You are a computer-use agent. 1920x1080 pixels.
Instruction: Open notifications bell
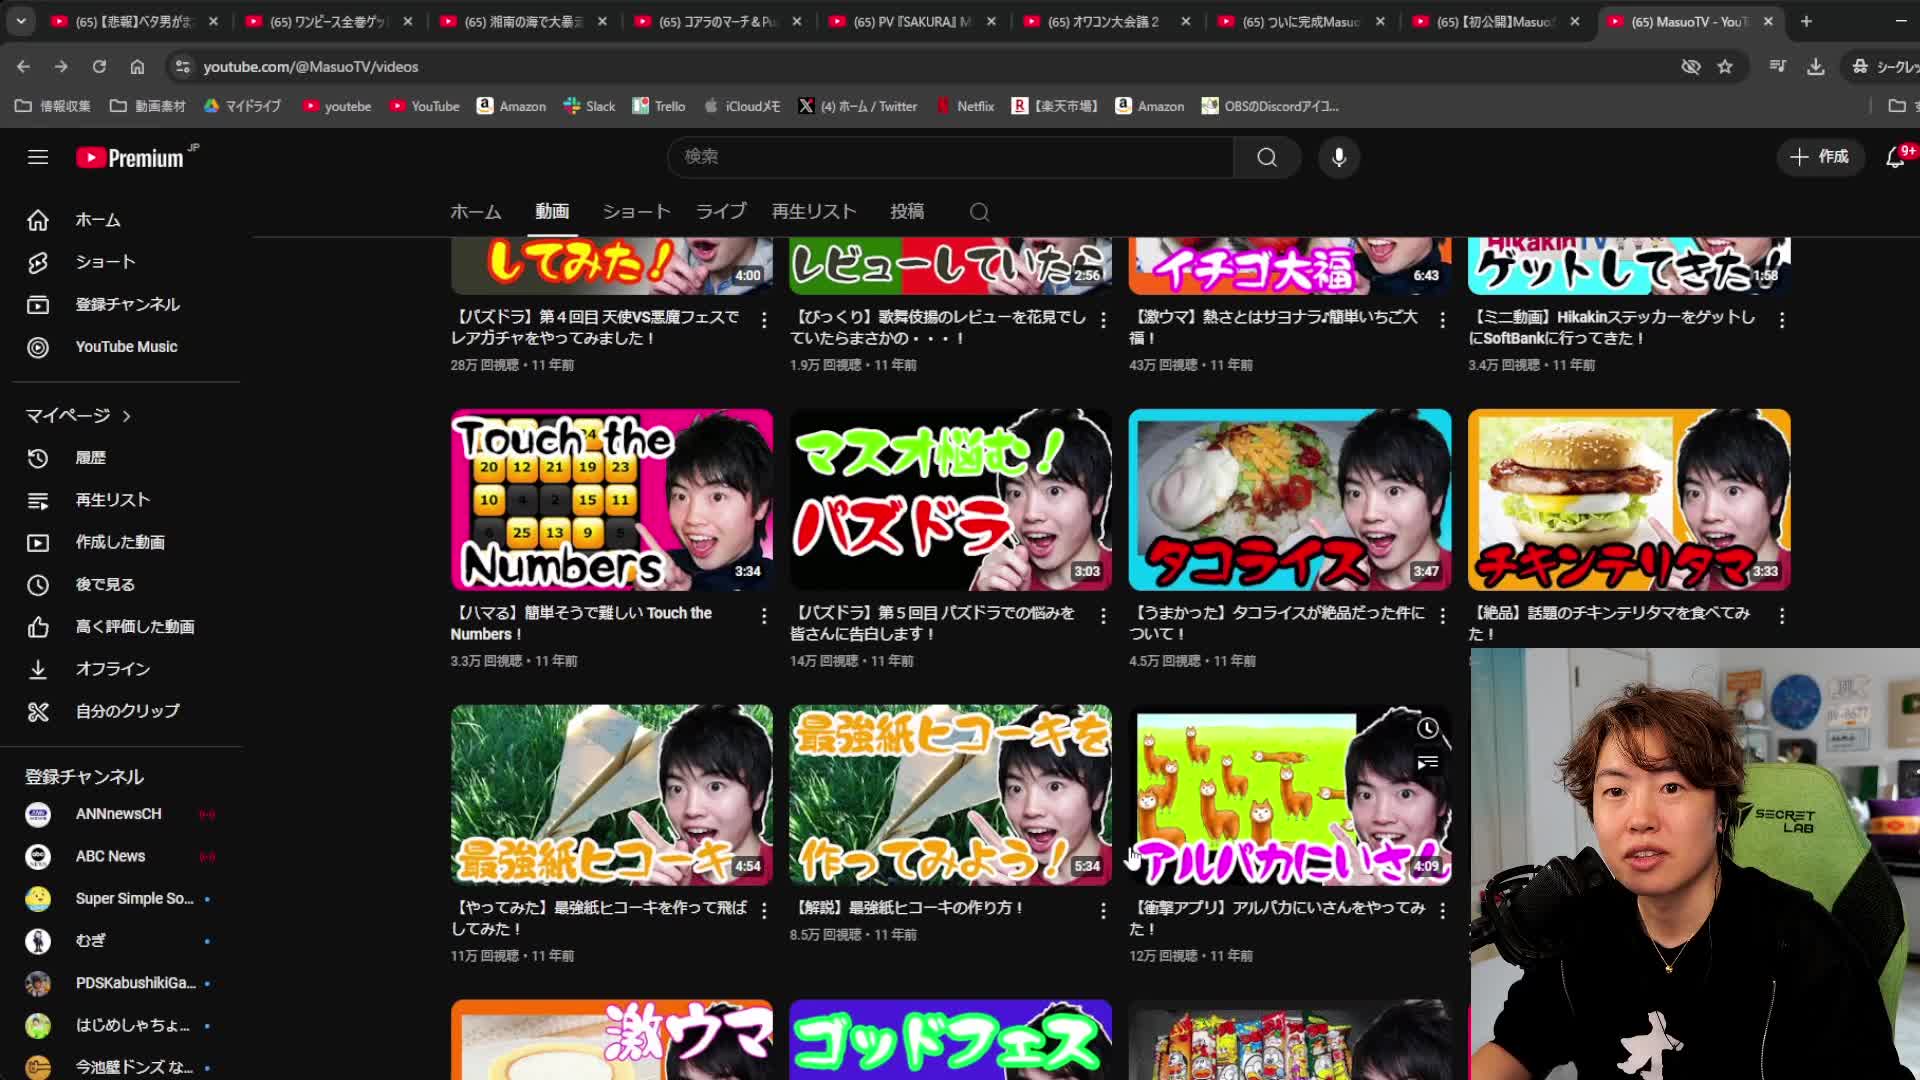pos(1895,157)
